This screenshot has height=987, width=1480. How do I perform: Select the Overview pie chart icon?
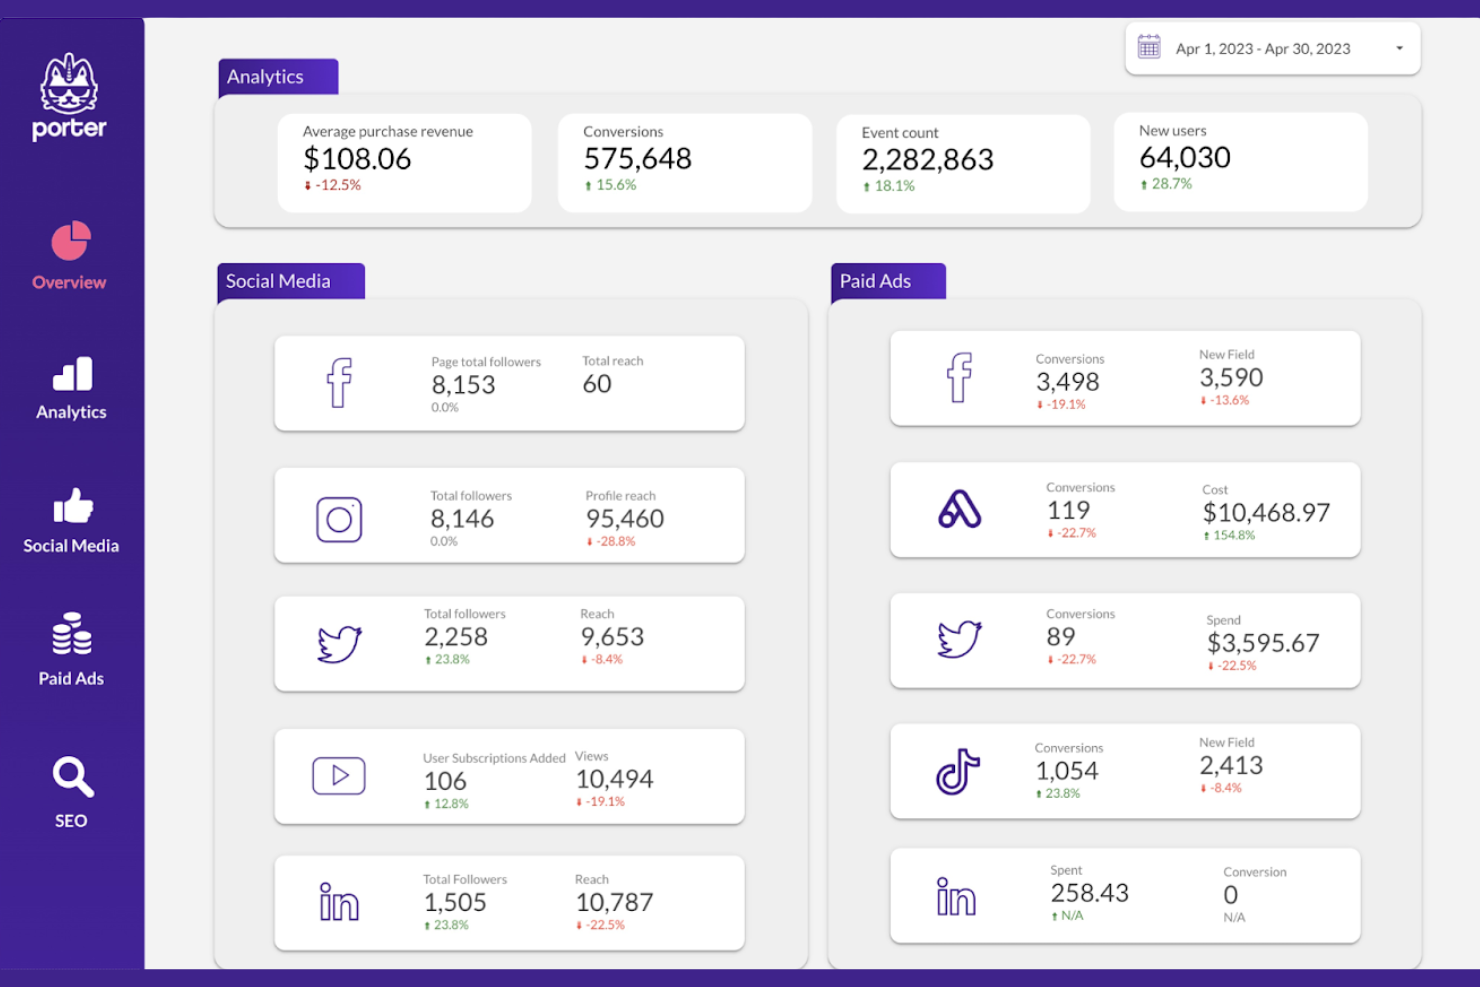(x=69, y=239)
